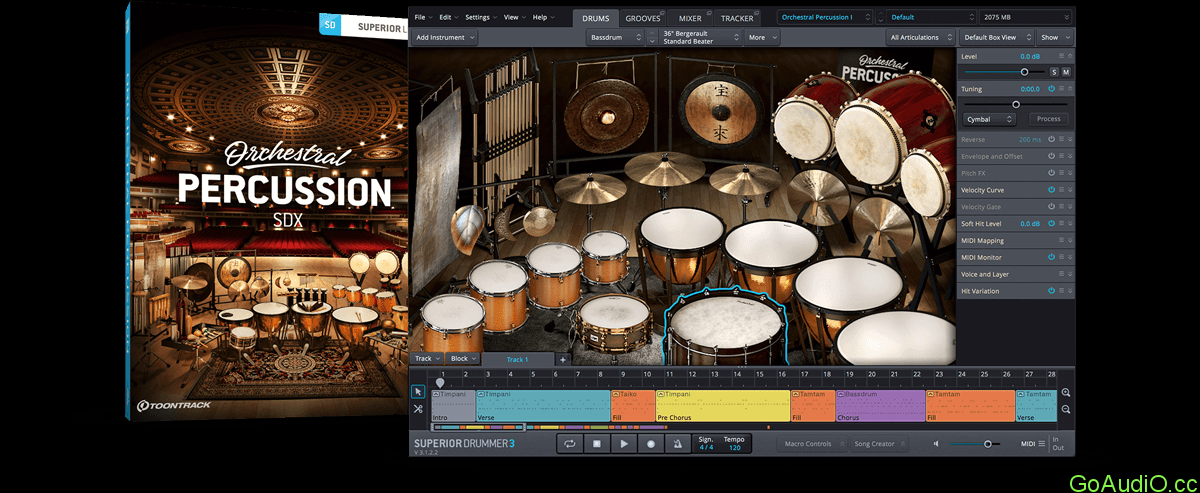
Task: Adjust the master volume slider
Action: point(987,444)
